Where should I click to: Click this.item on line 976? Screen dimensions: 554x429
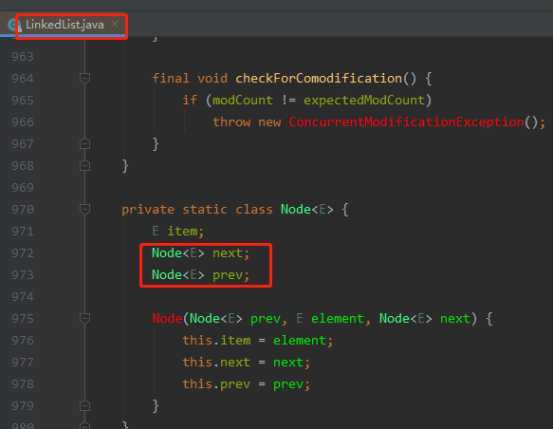217,340
